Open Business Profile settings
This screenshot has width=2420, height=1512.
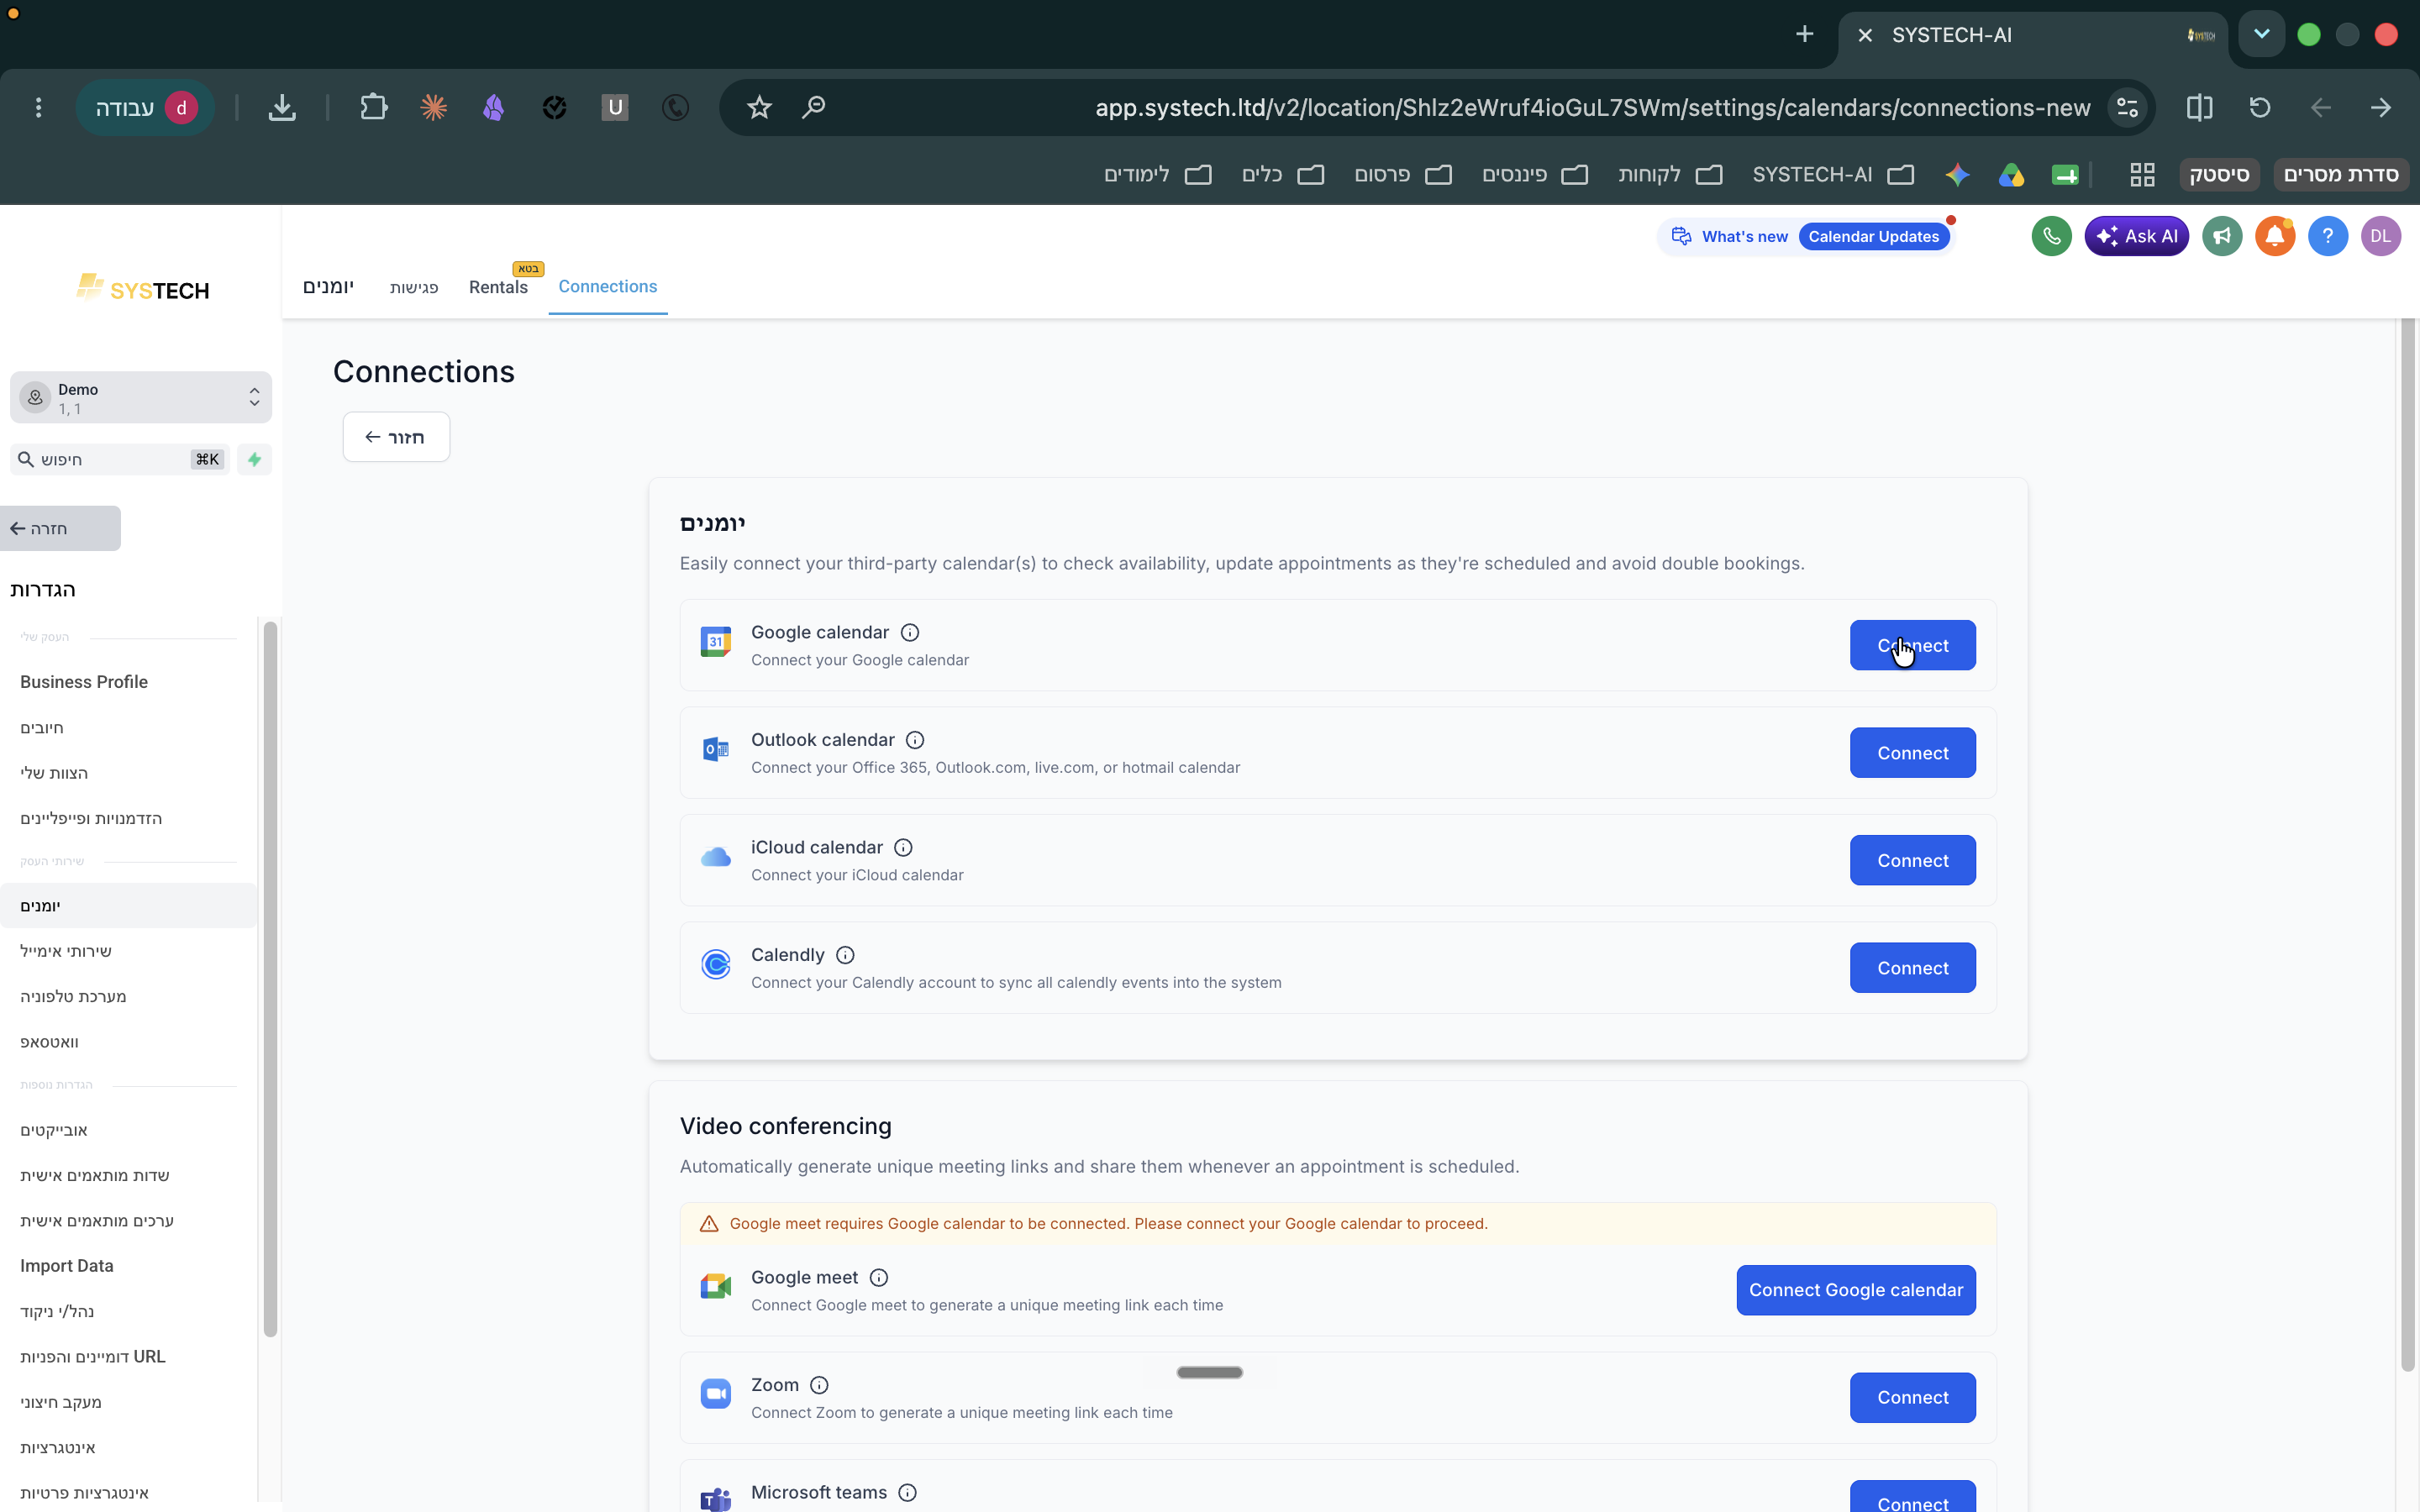click(x=84, y=682)
